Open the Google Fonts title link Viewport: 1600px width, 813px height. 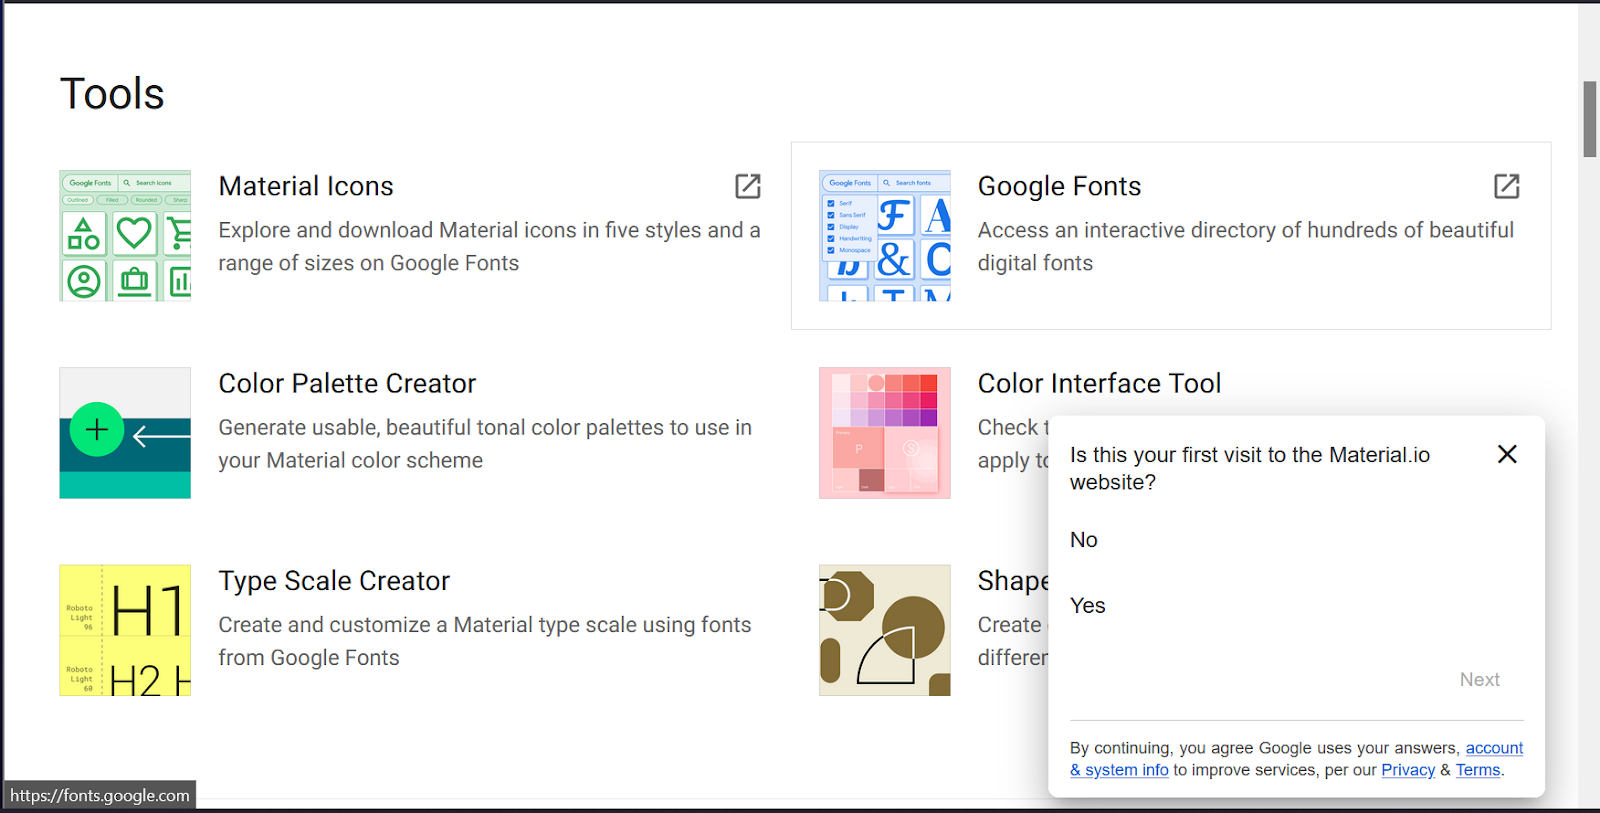pos(1059,186)
